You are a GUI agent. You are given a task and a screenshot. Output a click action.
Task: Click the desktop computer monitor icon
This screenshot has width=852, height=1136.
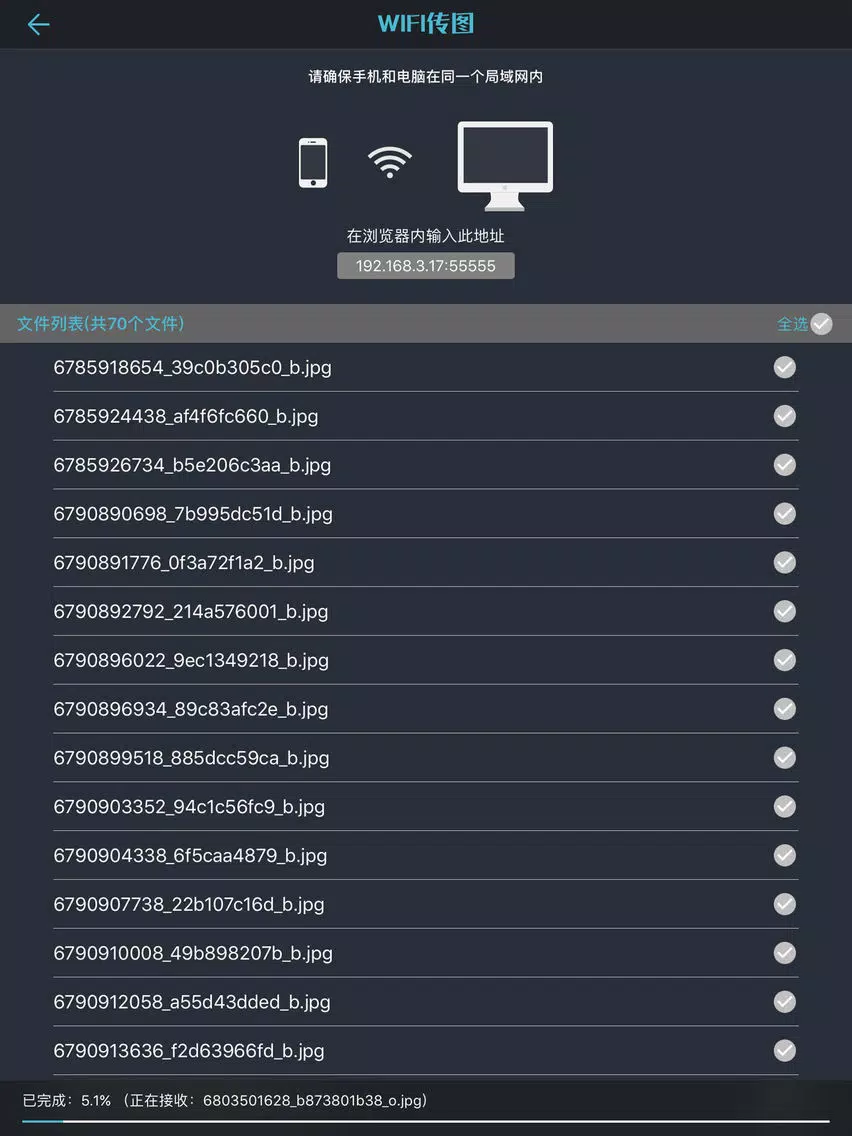point(505,166)
